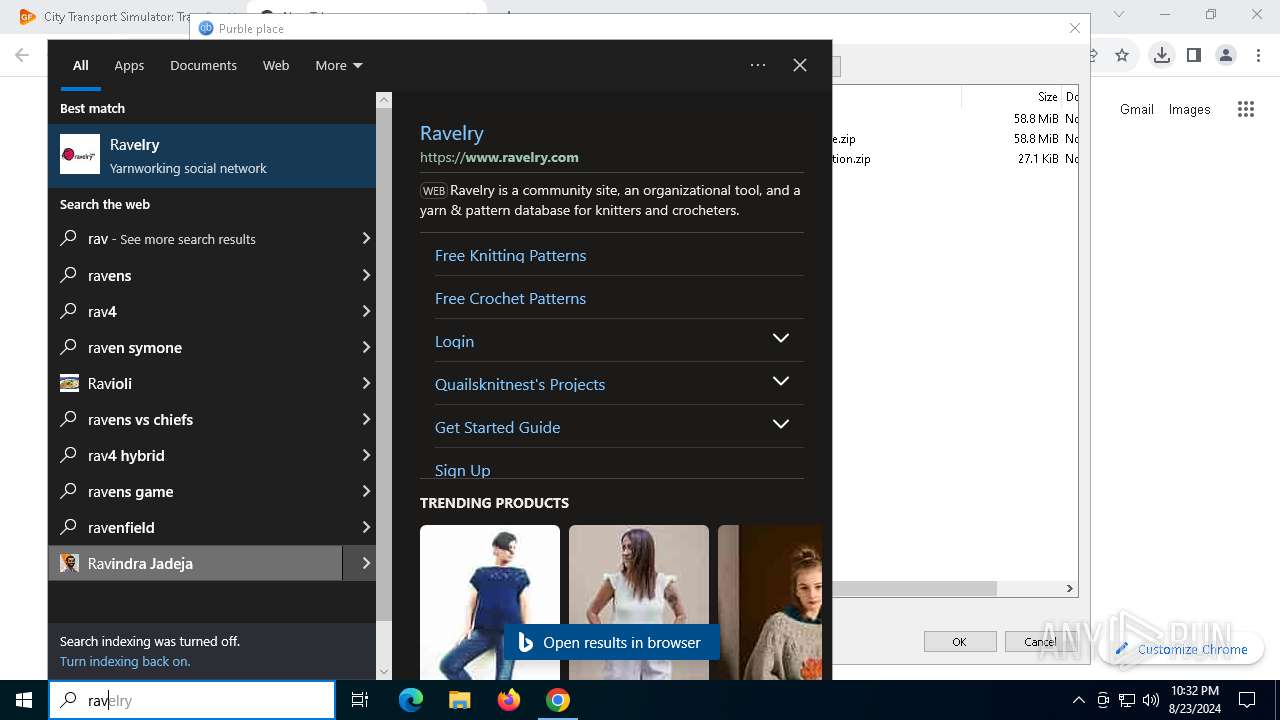Open the Ravelry best match result
Screen dimensions: 1280x720
[212, 155]
